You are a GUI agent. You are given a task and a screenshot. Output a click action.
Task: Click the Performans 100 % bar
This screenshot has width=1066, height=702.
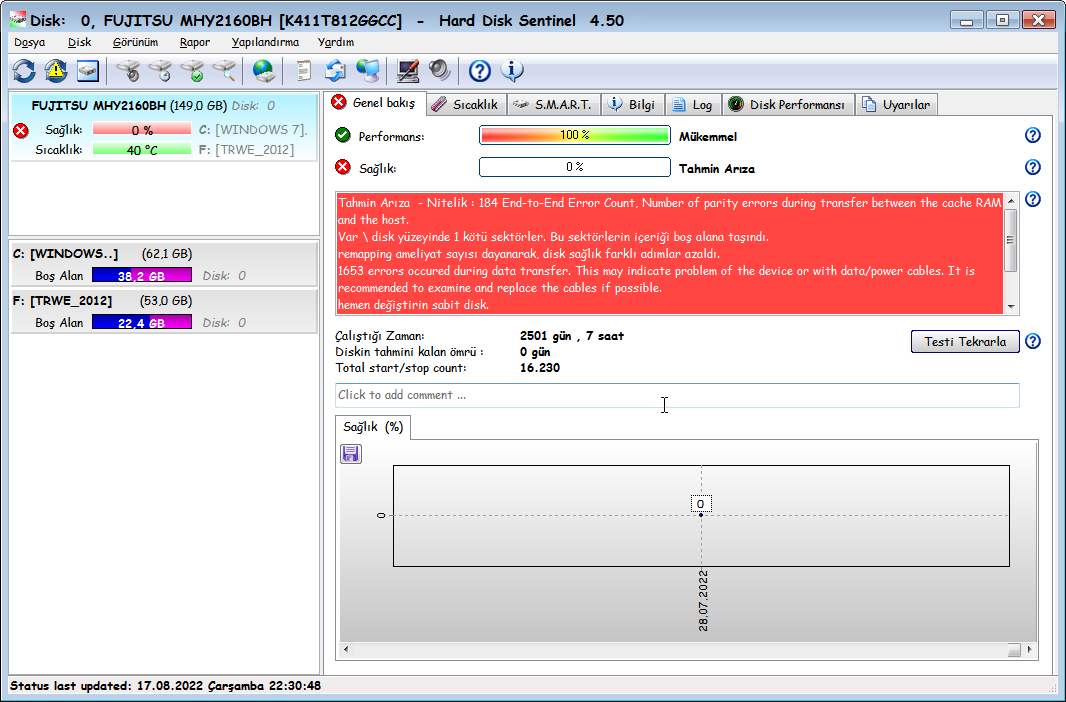coord(574,135)
